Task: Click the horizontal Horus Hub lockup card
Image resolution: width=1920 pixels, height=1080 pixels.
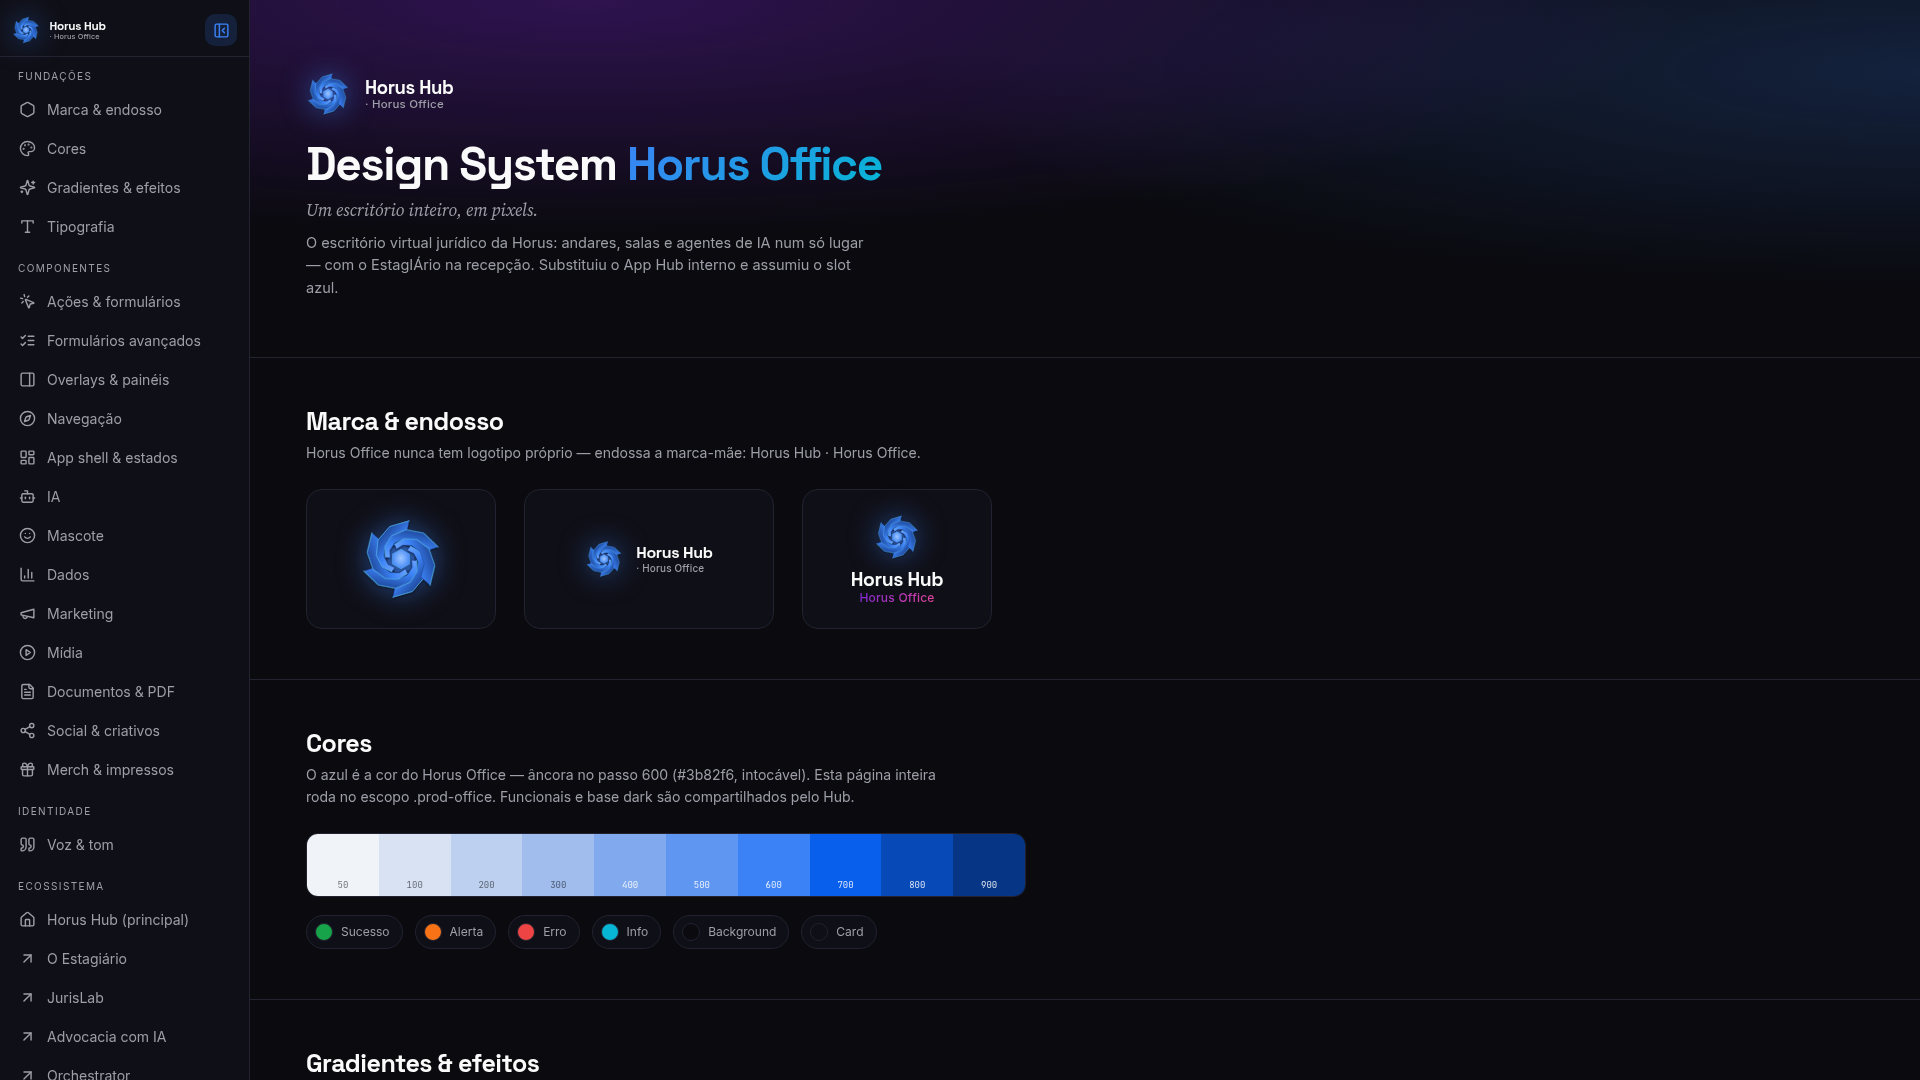Action: point(649,559)
